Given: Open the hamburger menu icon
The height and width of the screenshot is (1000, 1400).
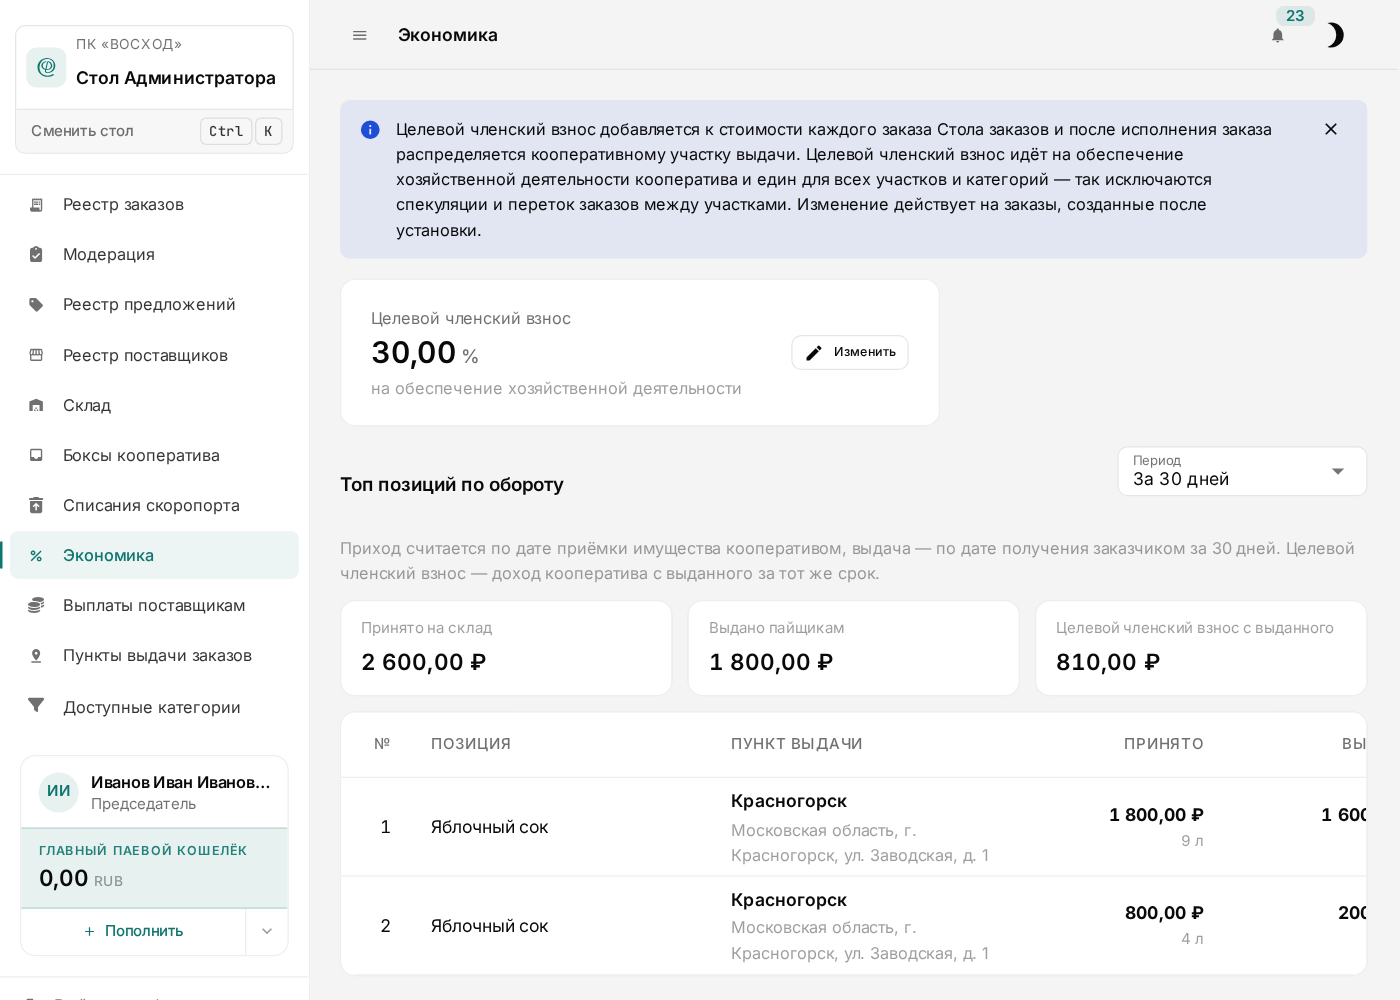Looking at the screenshot, I should (x=360, y=35).
